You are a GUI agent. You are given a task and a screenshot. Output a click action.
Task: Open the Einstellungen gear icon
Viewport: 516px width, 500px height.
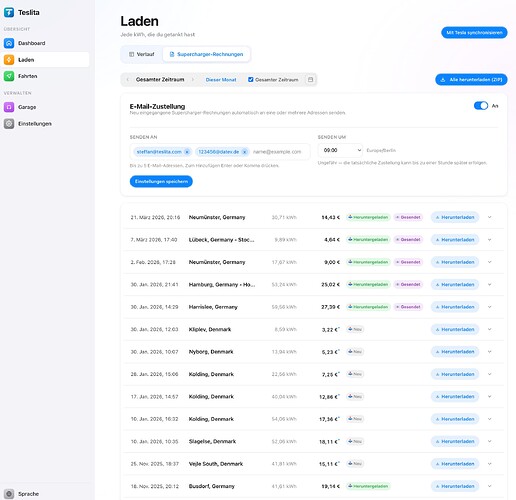pyautogui.click(x=9, y=124)
